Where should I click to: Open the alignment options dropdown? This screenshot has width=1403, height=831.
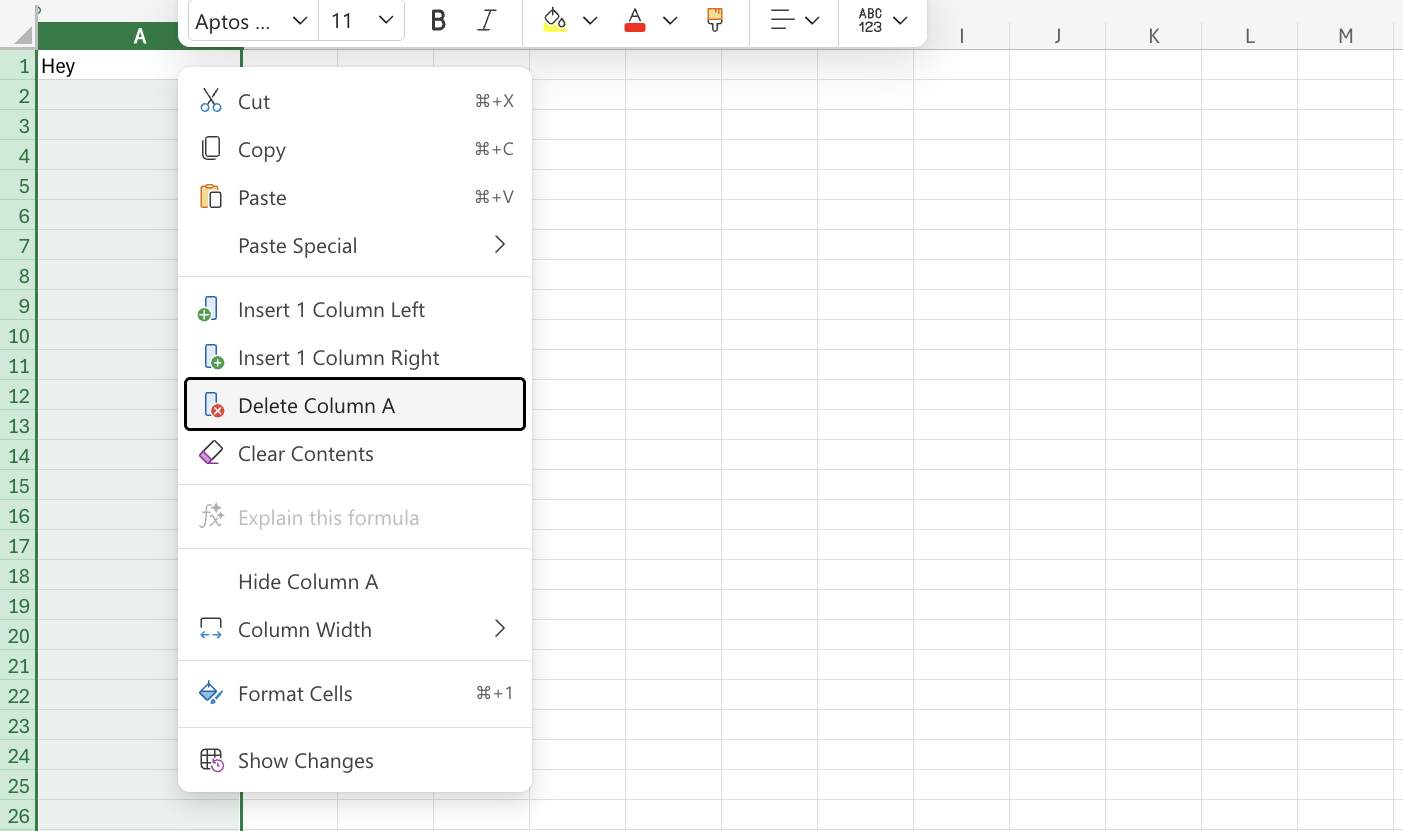pos(794,20)
